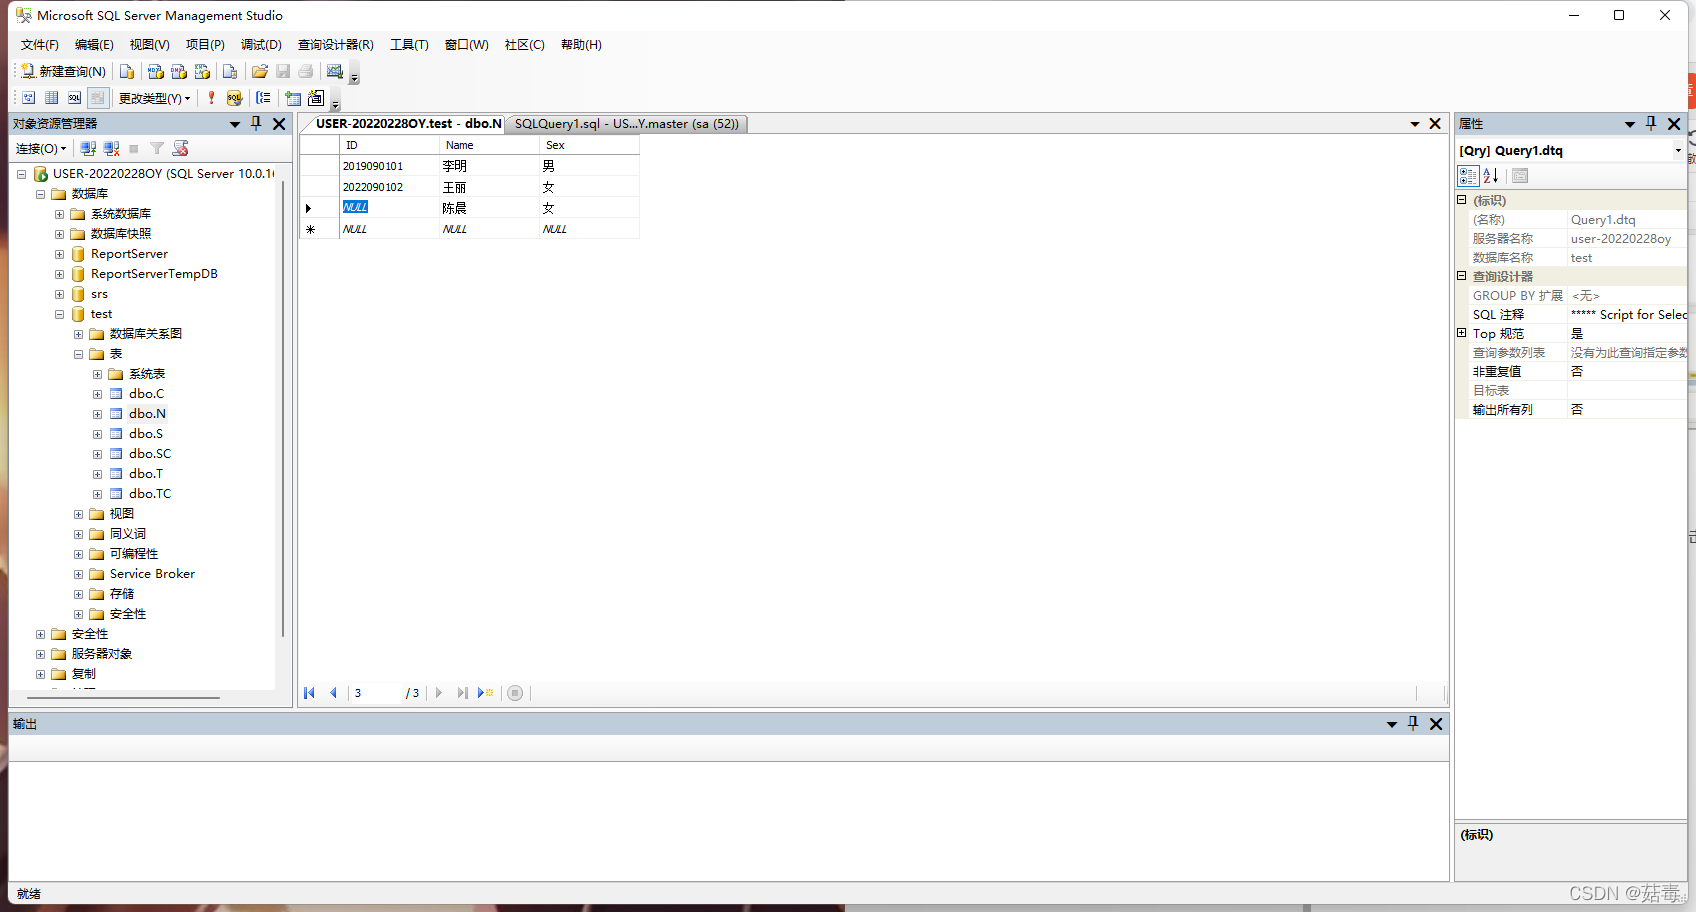
Task: Click the Database Engine Query icon
Action: [x=127, y=71]
